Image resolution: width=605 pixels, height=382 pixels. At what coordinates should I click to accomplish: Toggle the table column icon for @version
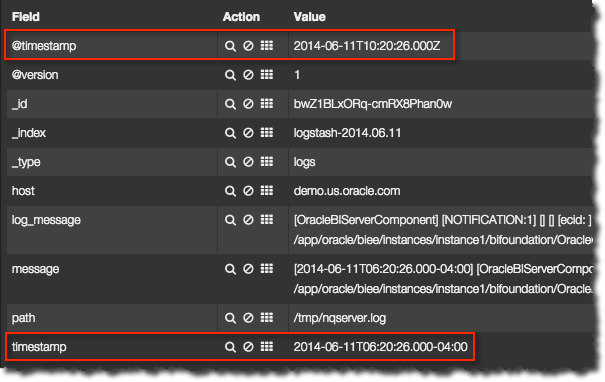click(267, 74)
